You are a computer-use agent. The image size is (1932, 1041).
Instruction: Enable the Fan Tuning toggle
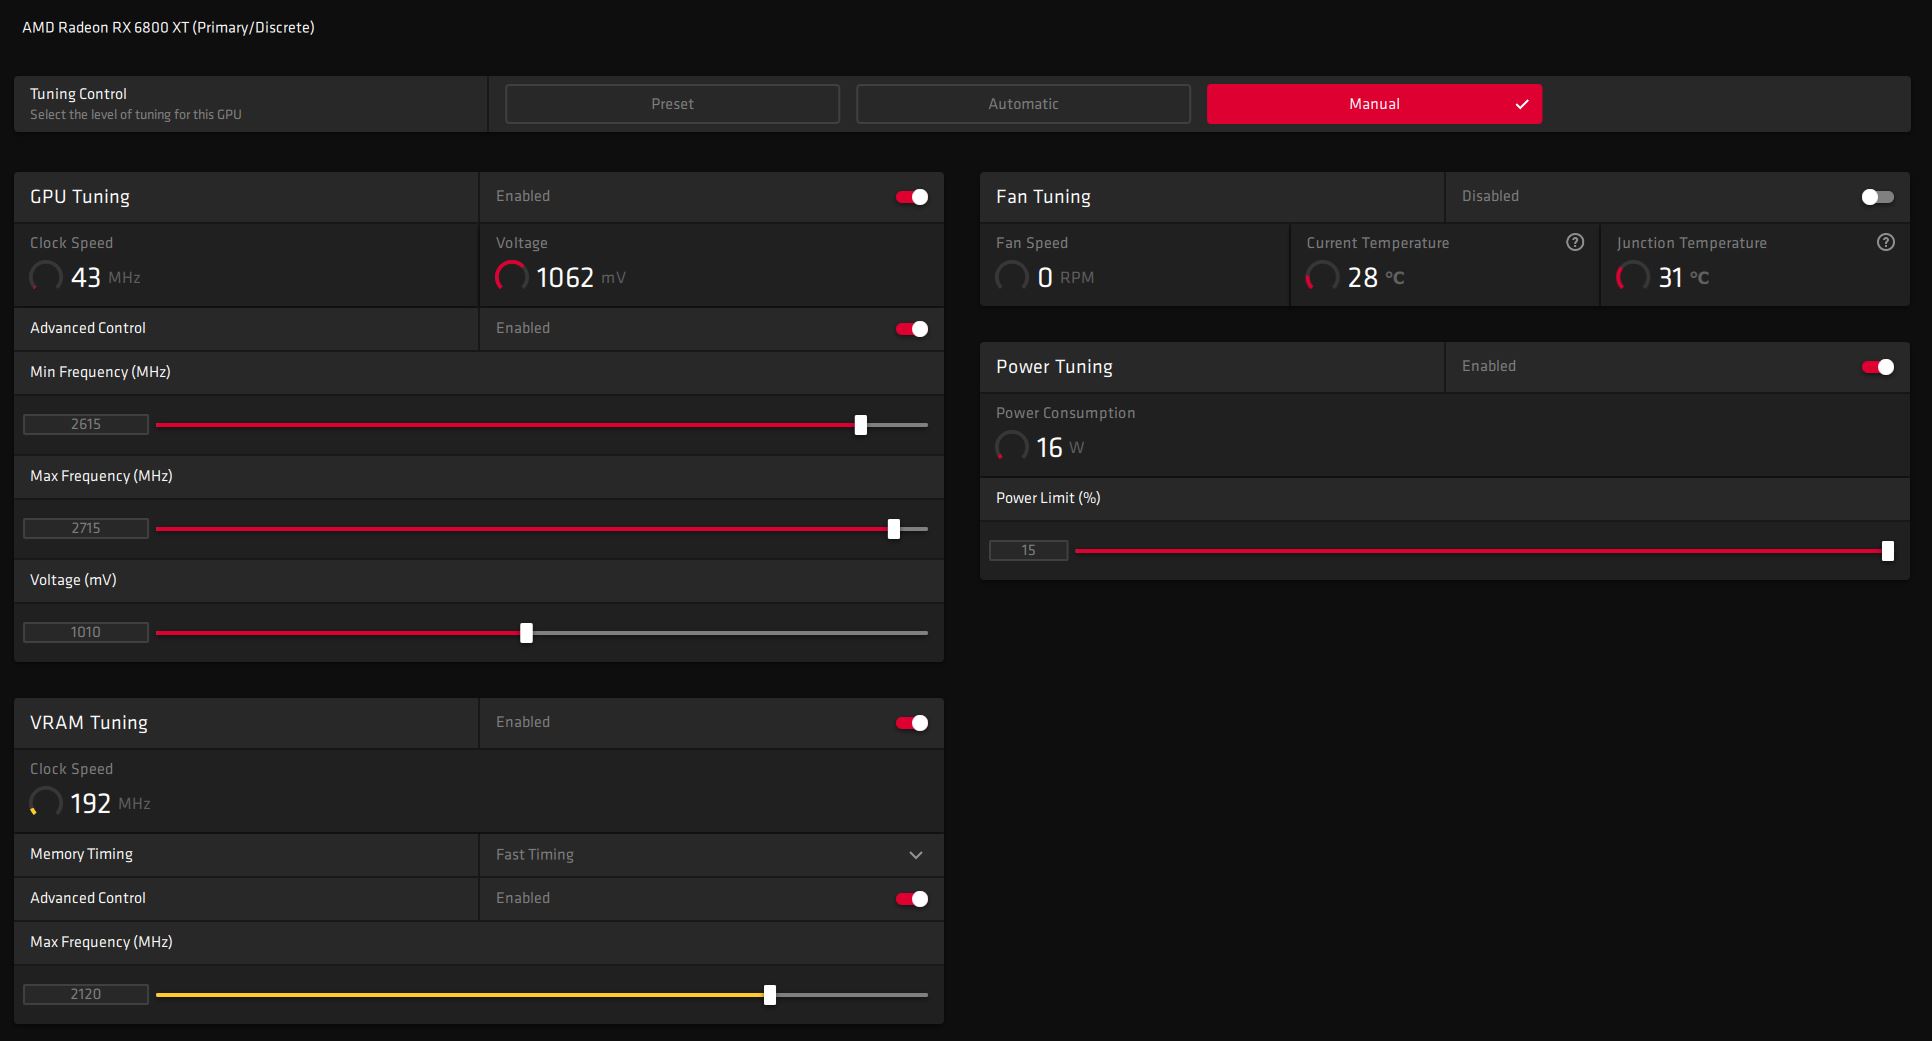[x=1878, y=197]
